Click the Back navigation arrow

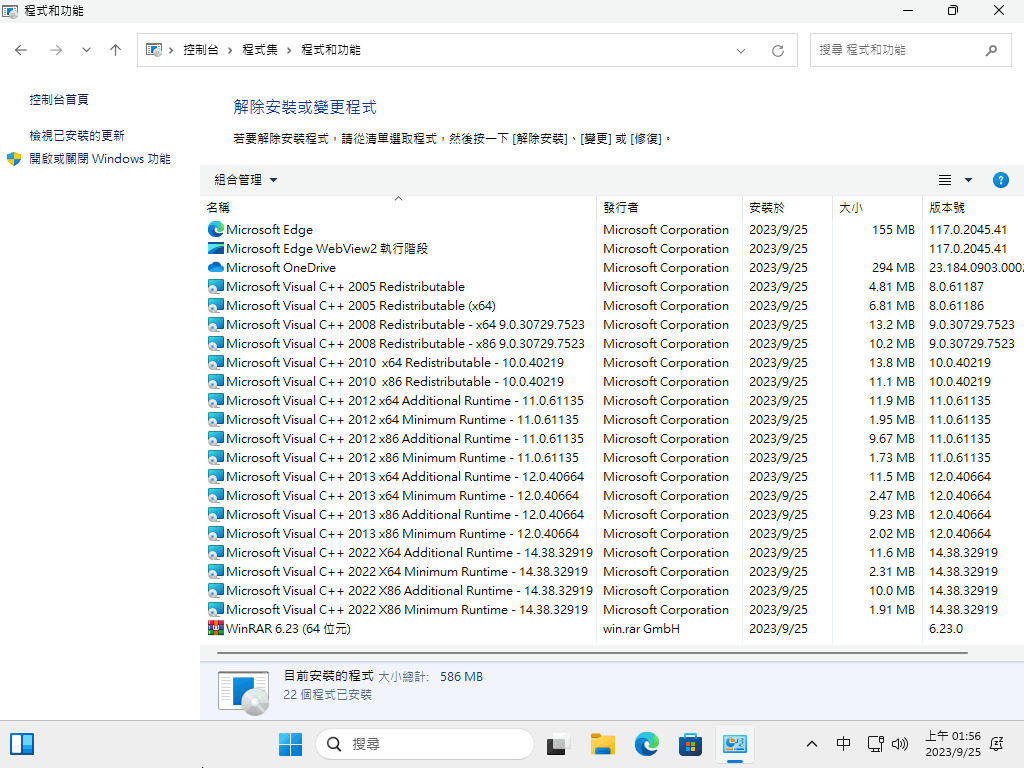coord(21,50)
